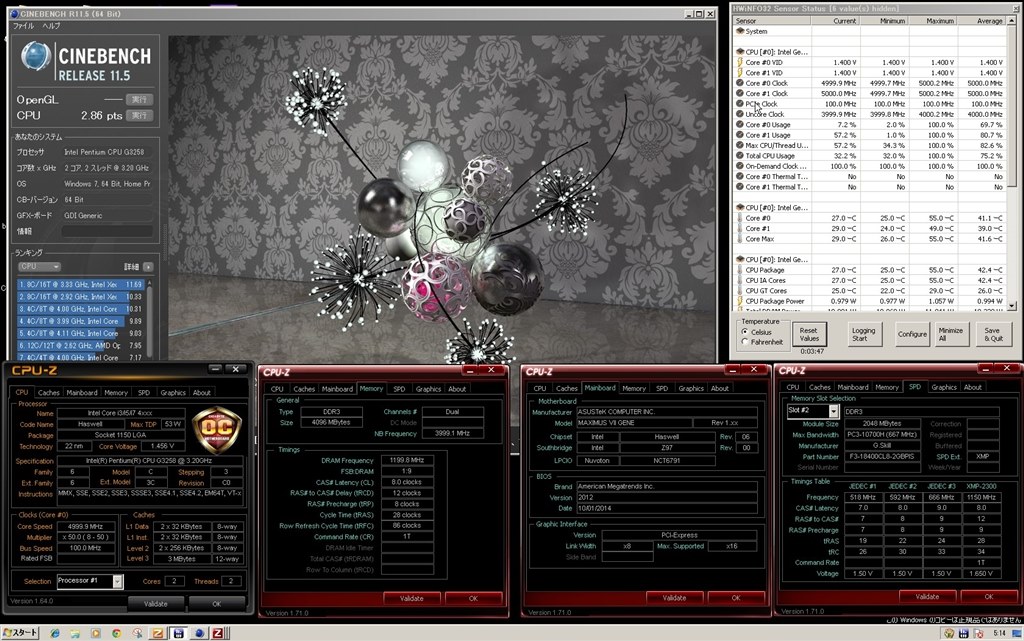
Task: Select ranking entry 6. 12C/12T AMD Opteron
Action: tap(80, 345)
